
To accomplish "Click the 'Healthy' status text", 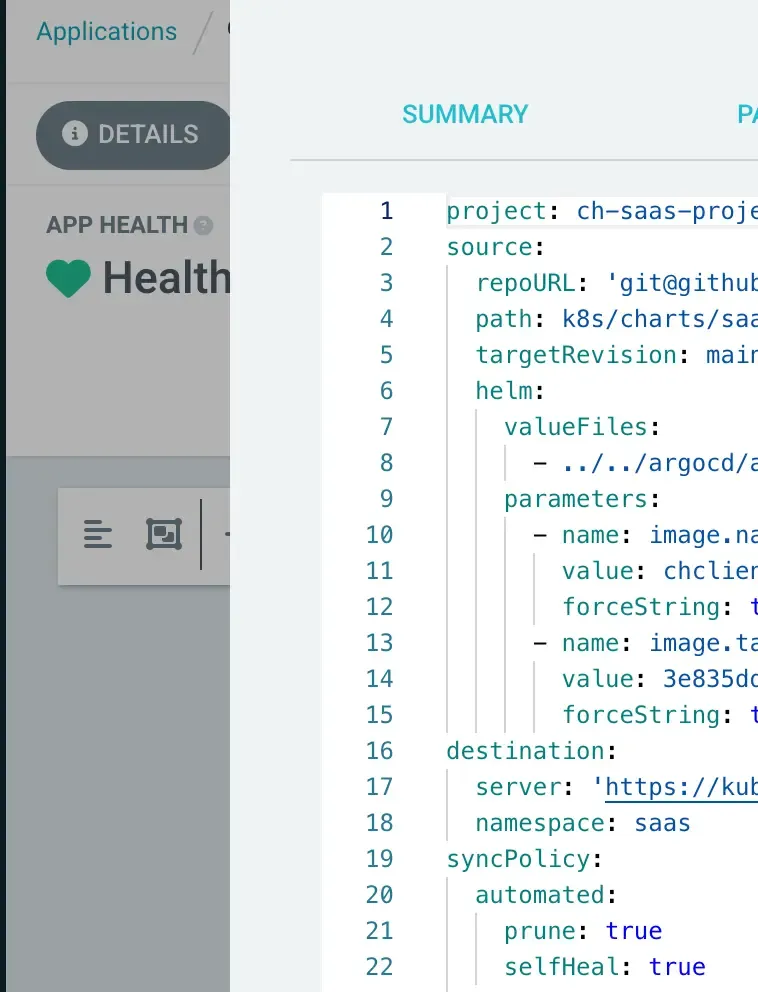I will click(166, 277).
